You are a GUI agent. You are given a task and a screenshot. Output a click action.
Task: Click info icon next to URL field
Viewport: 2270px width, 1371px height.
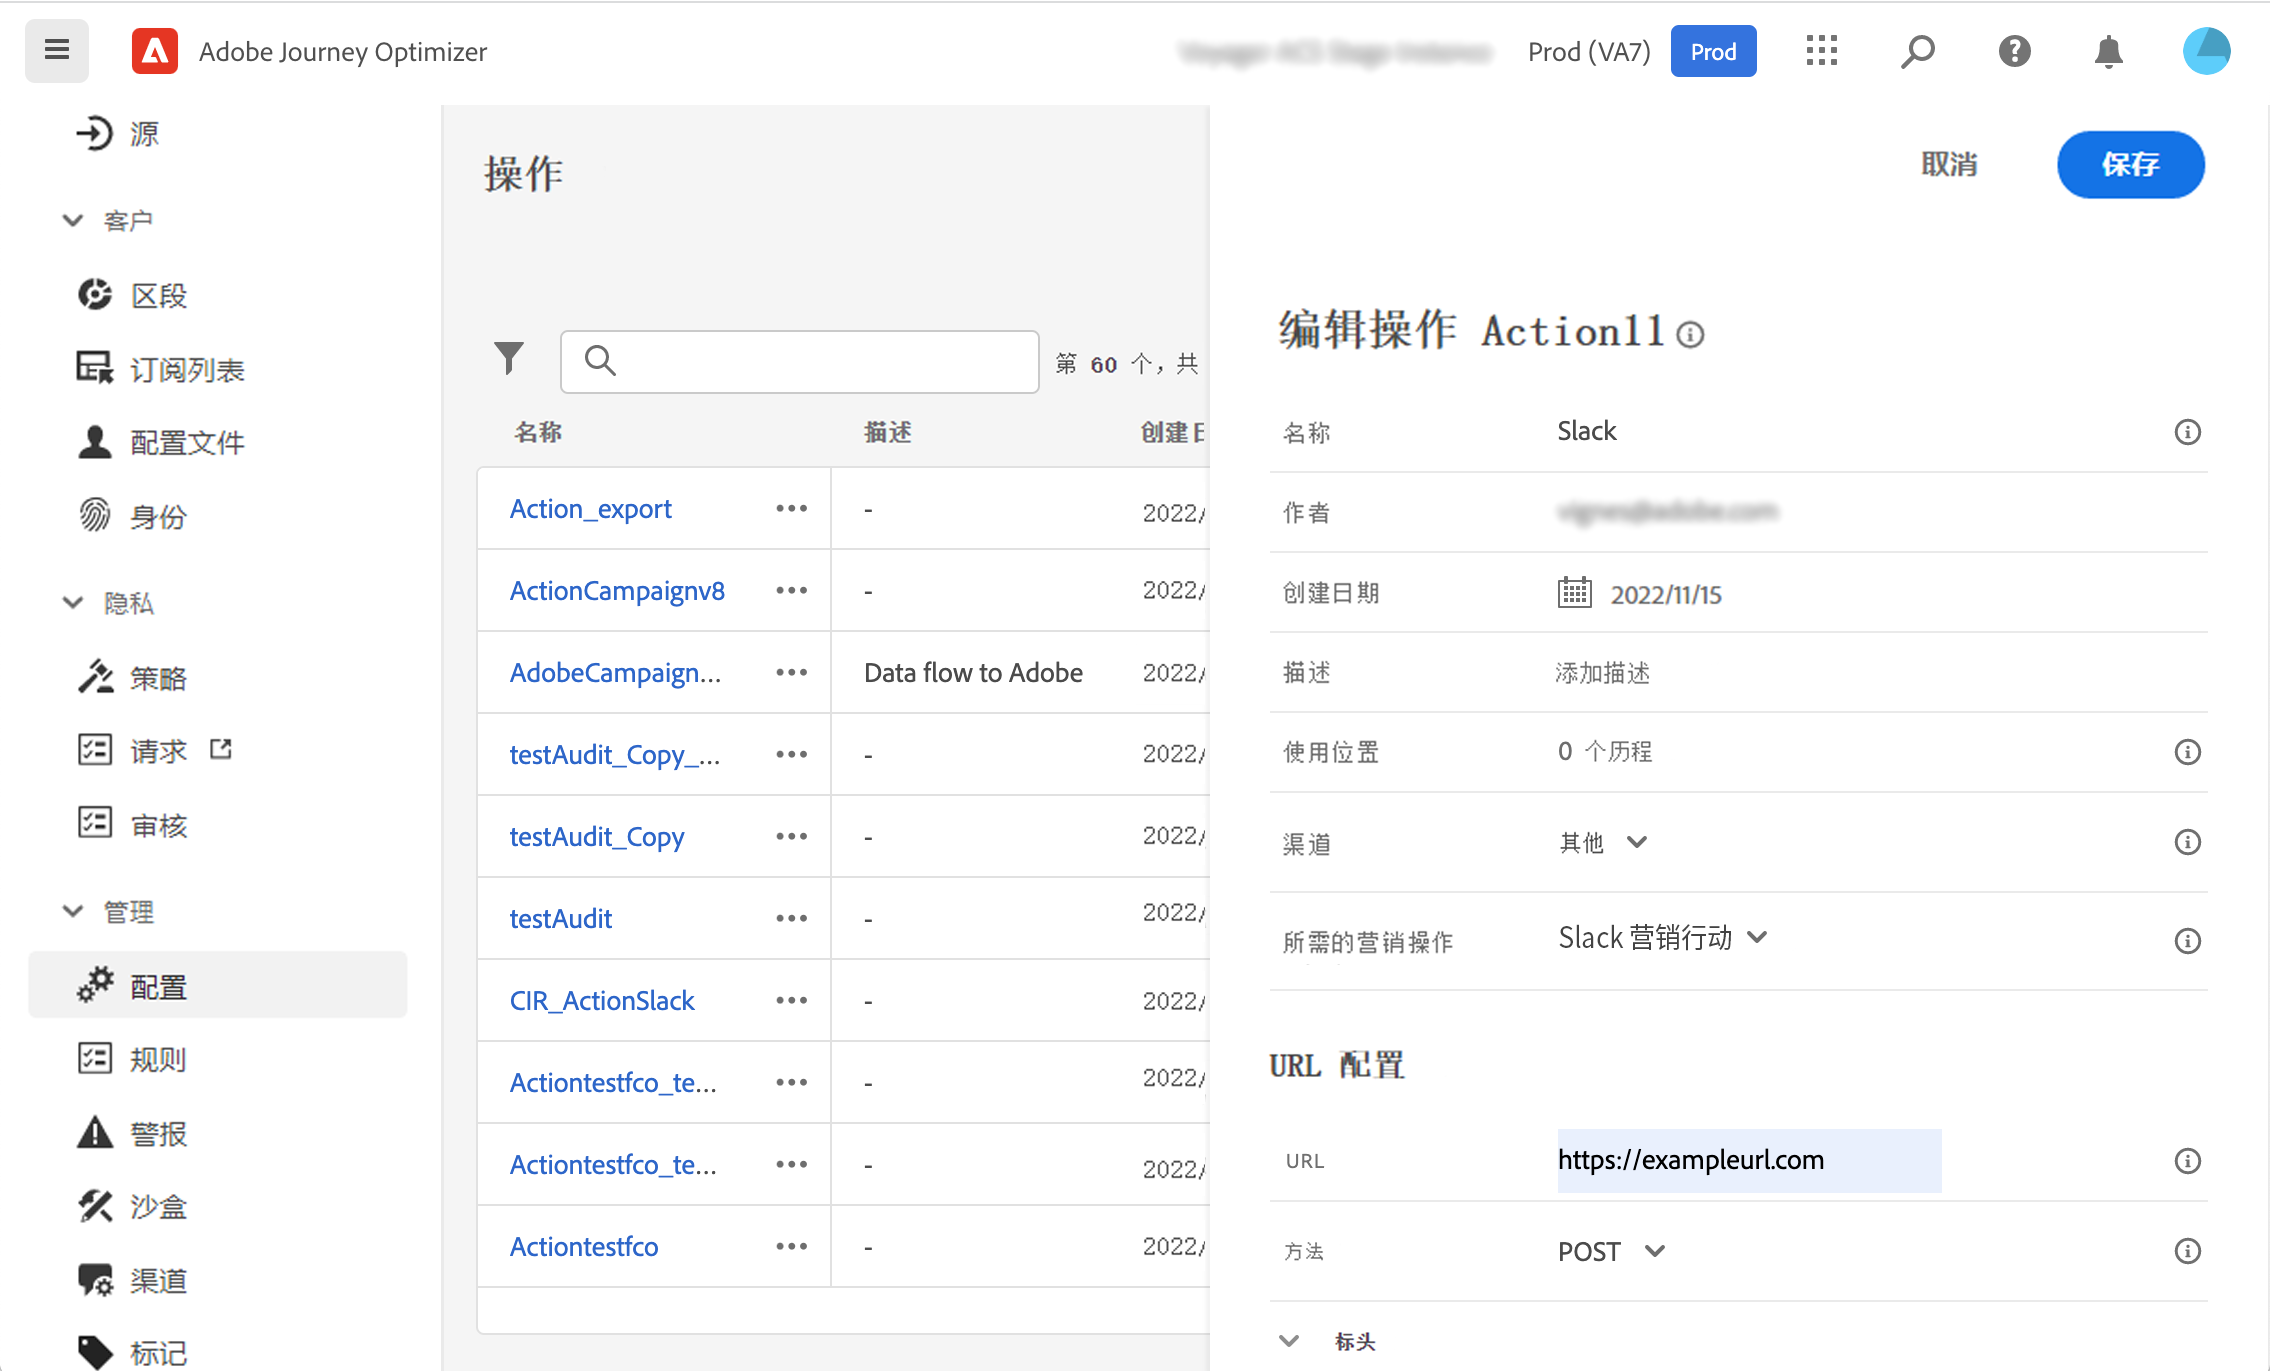point(2187,1161)
